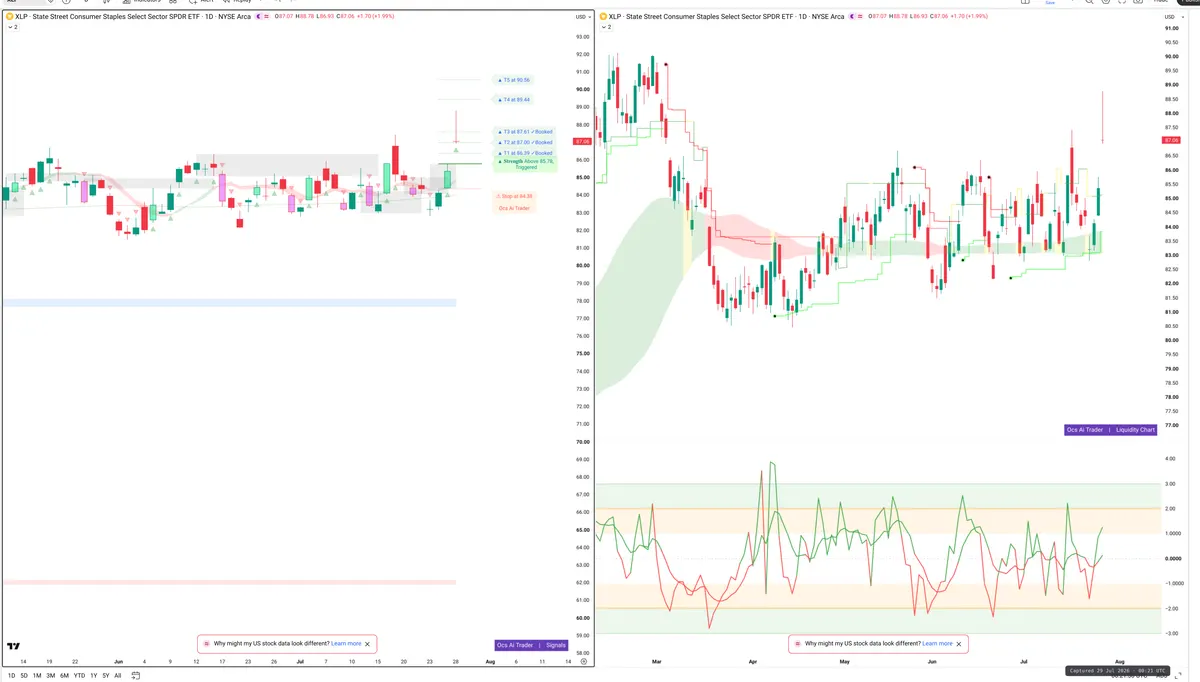This screenshot has height=682, width=1200.
Task: Click the right chart symbol title text
Action: (x=727, y=17)
